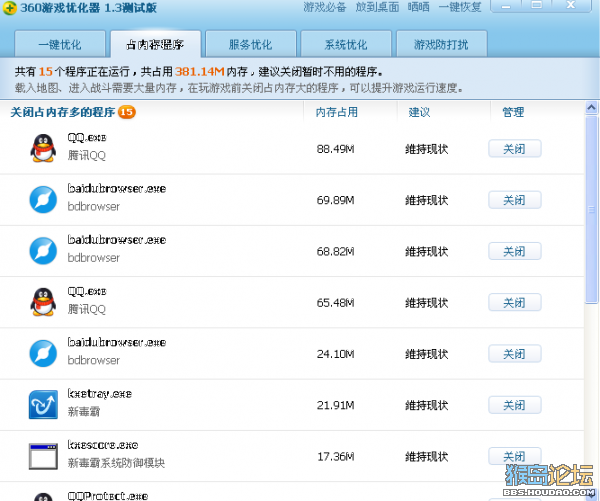Click the scroll up arrow of the list
This screenshot has height=501, width=600.
(x=591, y=108)
